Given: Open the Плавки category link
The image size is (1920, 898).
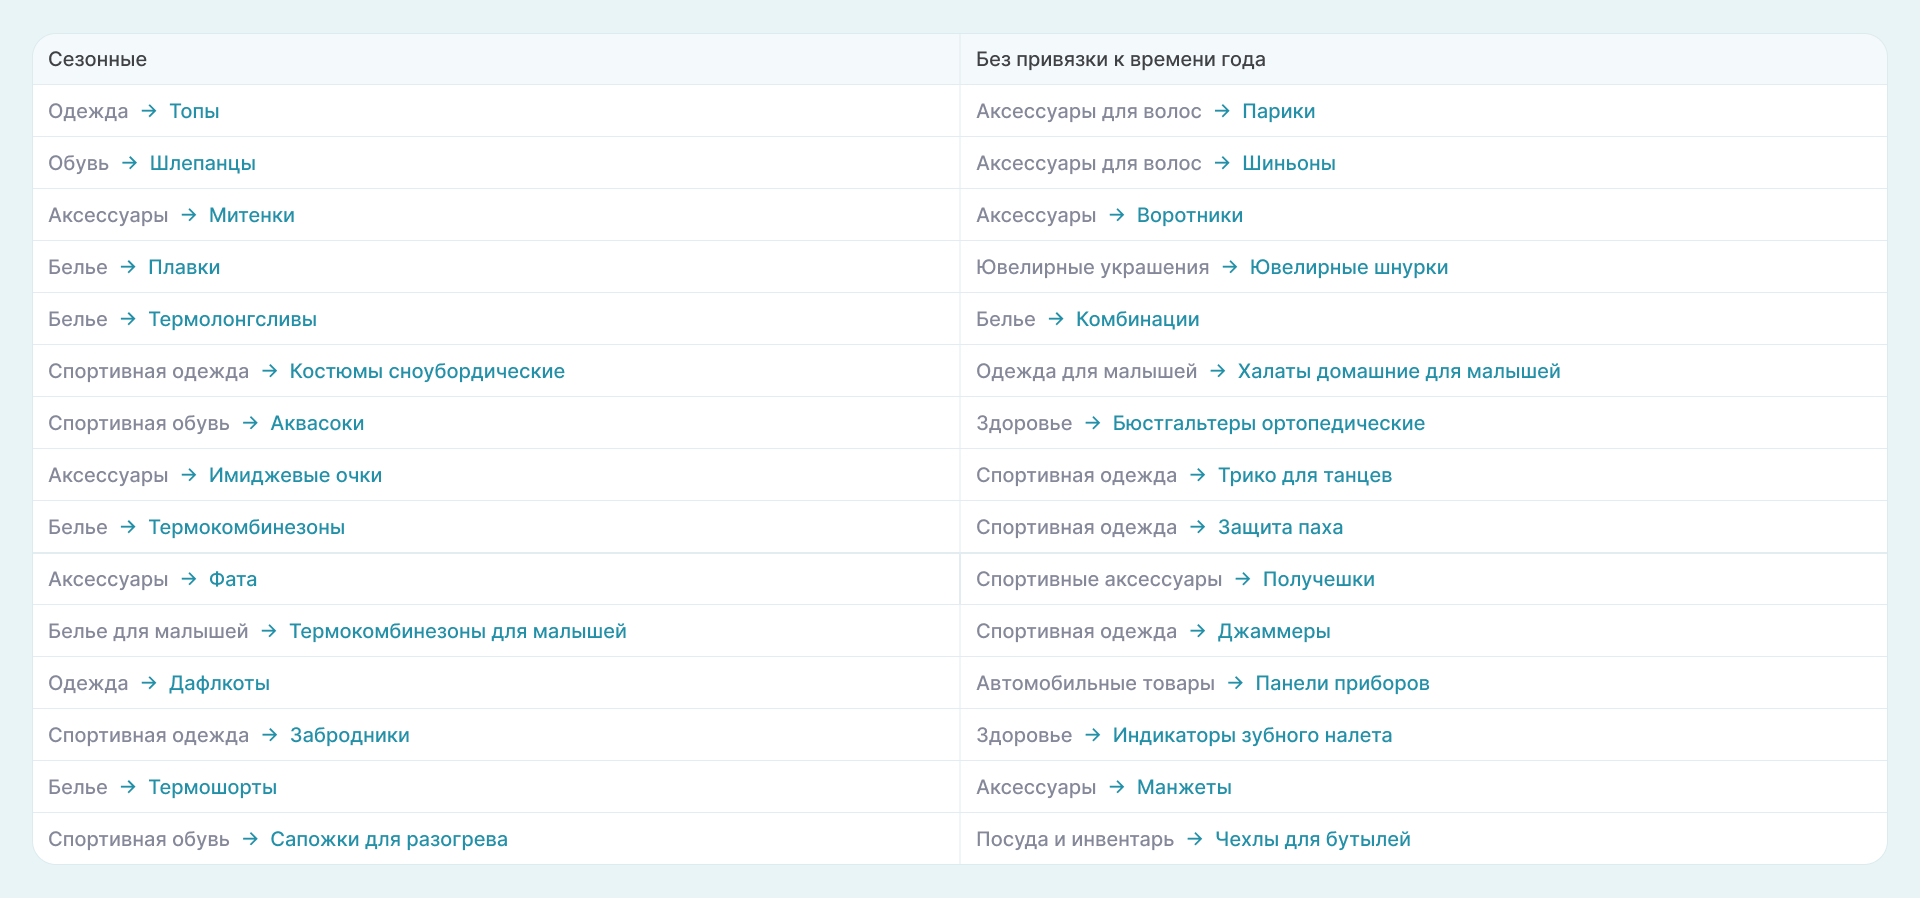Looking at the screenshot, I should pos(184,267).
